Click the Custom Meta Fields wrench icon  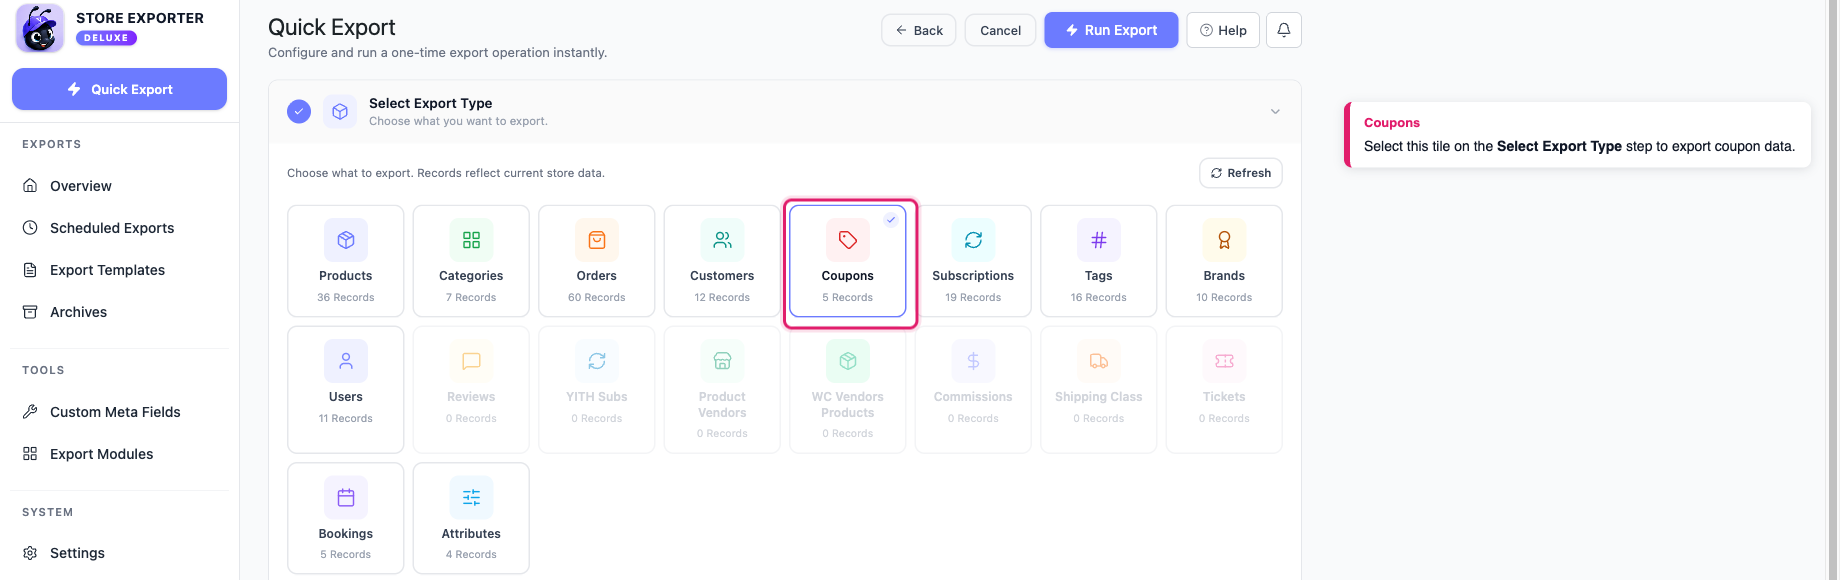pos(30,412)
